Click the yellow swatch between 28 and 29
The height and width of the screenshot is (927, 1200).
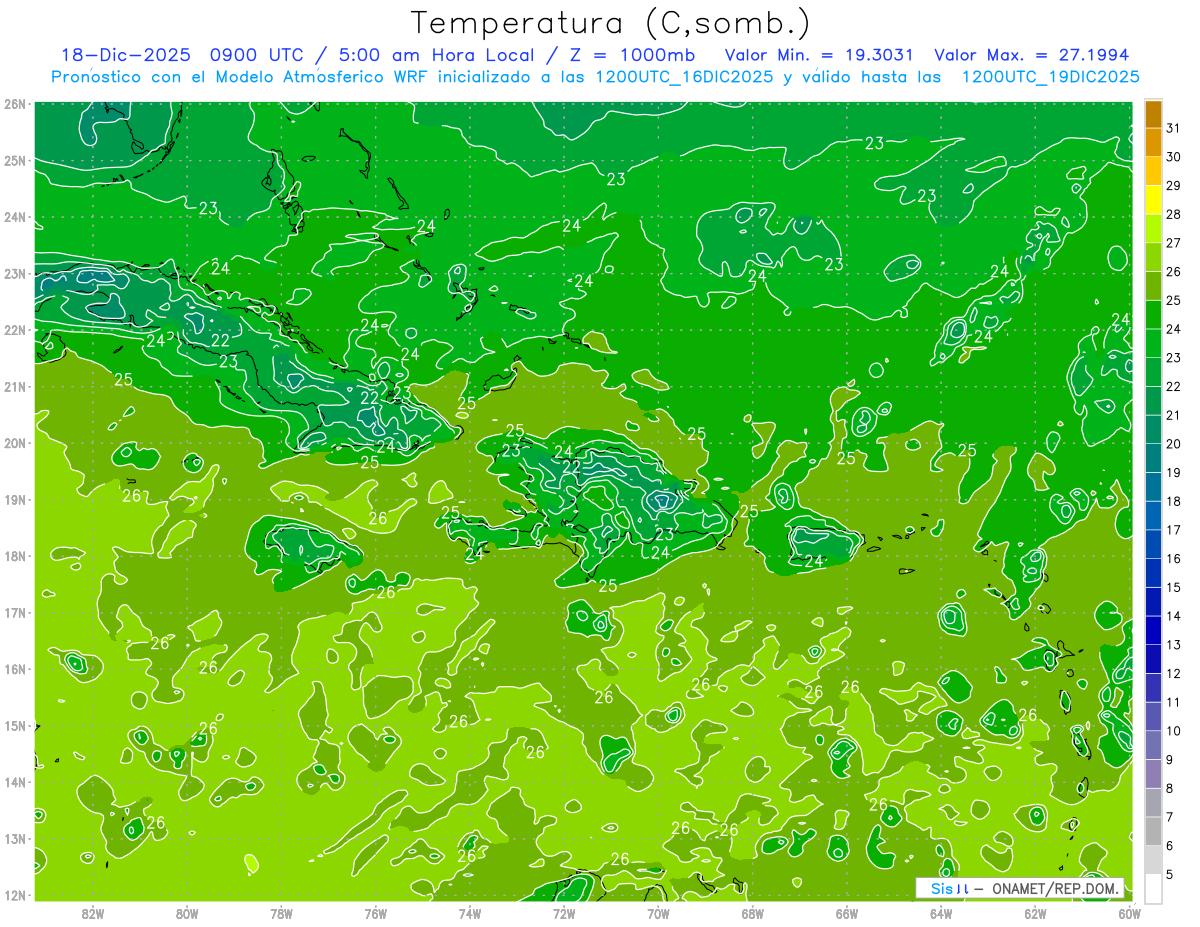coord(1153,199)
